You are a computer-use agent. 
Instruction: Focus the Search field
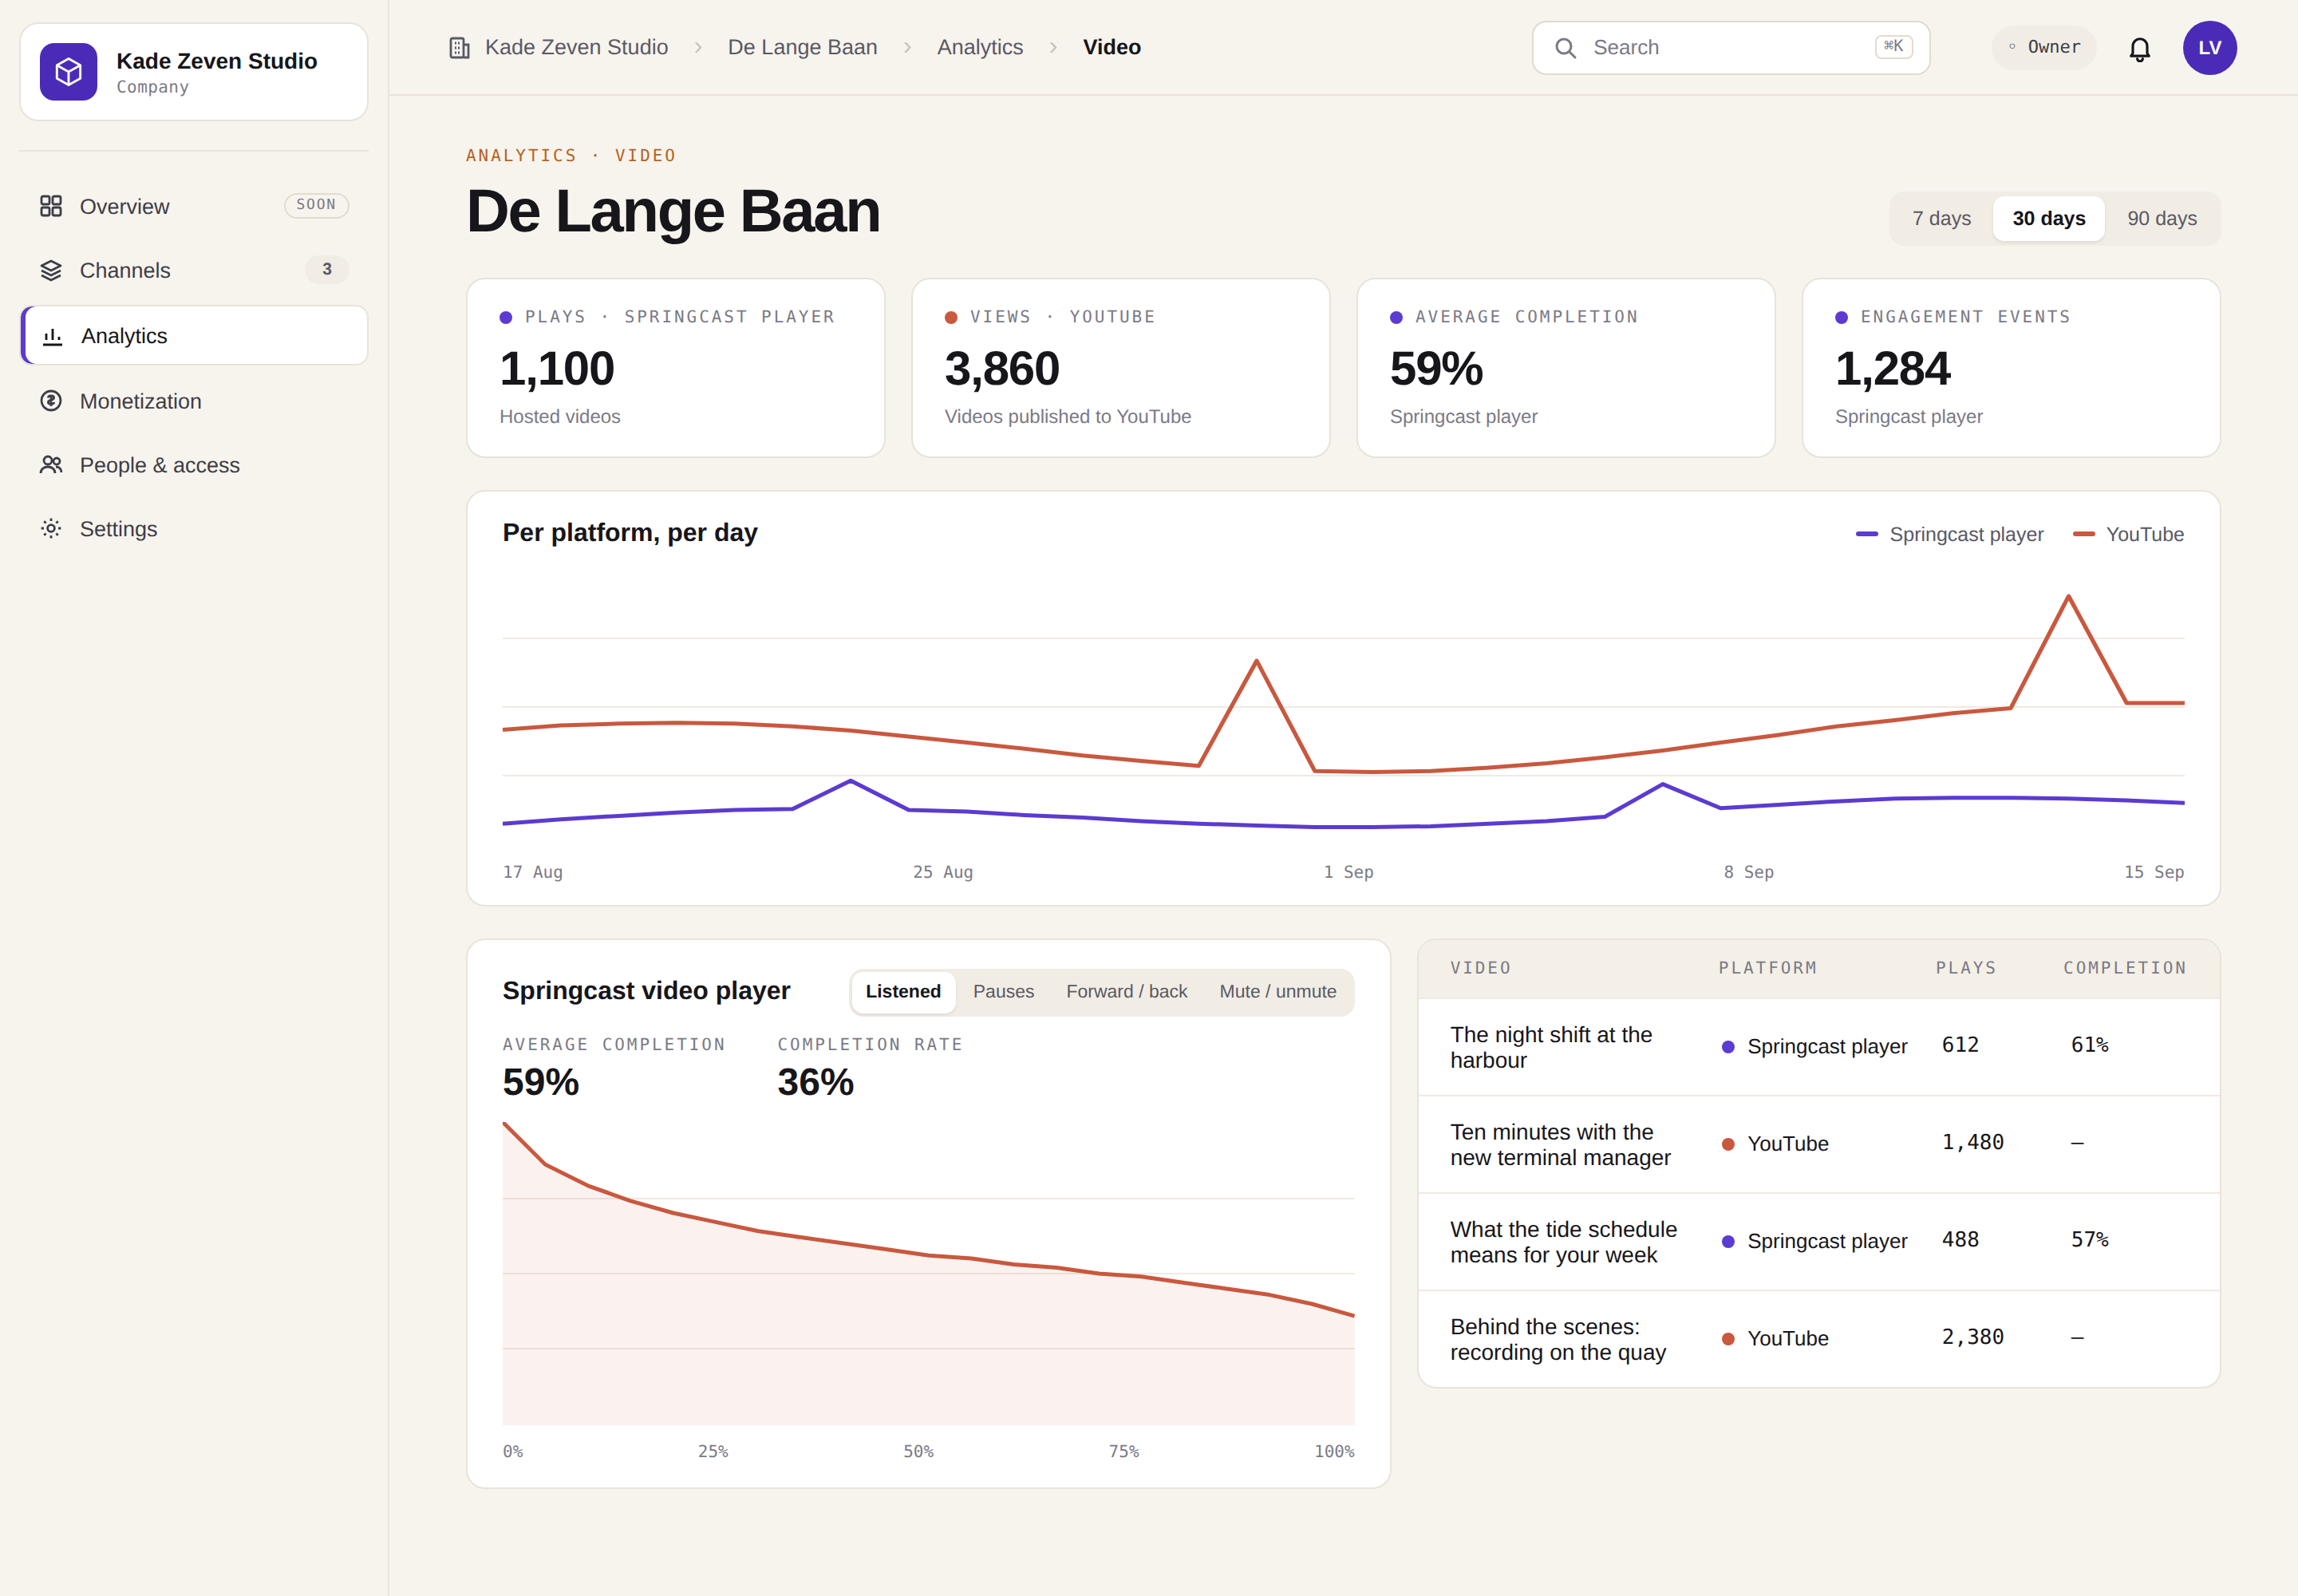[1730, 48]
